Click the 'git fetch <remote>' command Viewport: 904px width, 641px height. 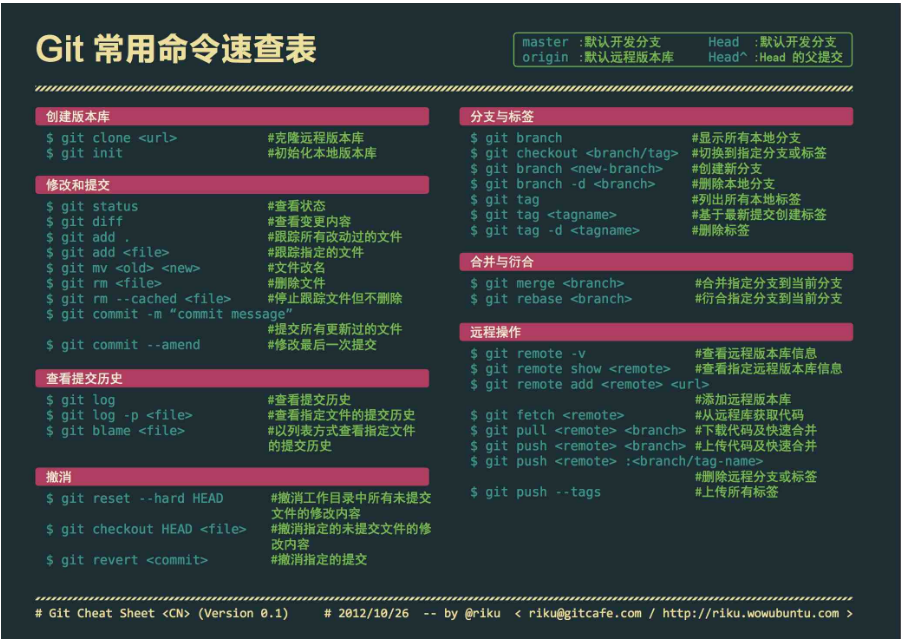(547, 416)
